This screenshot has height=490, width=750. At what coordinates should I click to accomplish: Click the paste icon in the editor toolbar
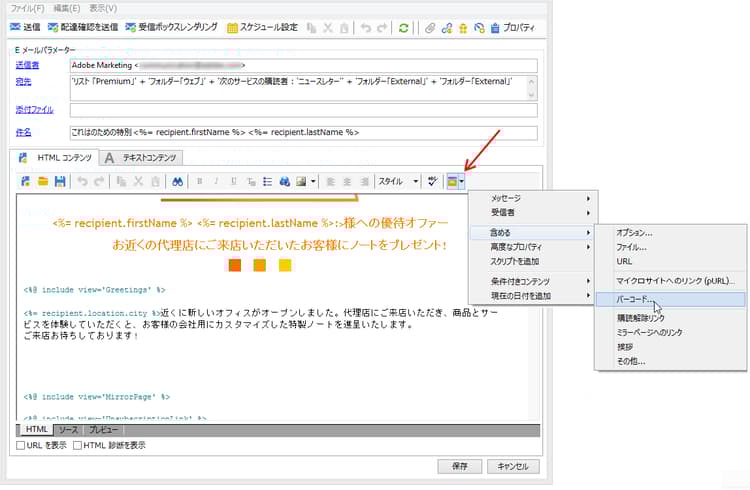pyautogui.click(x=155, y=181)
